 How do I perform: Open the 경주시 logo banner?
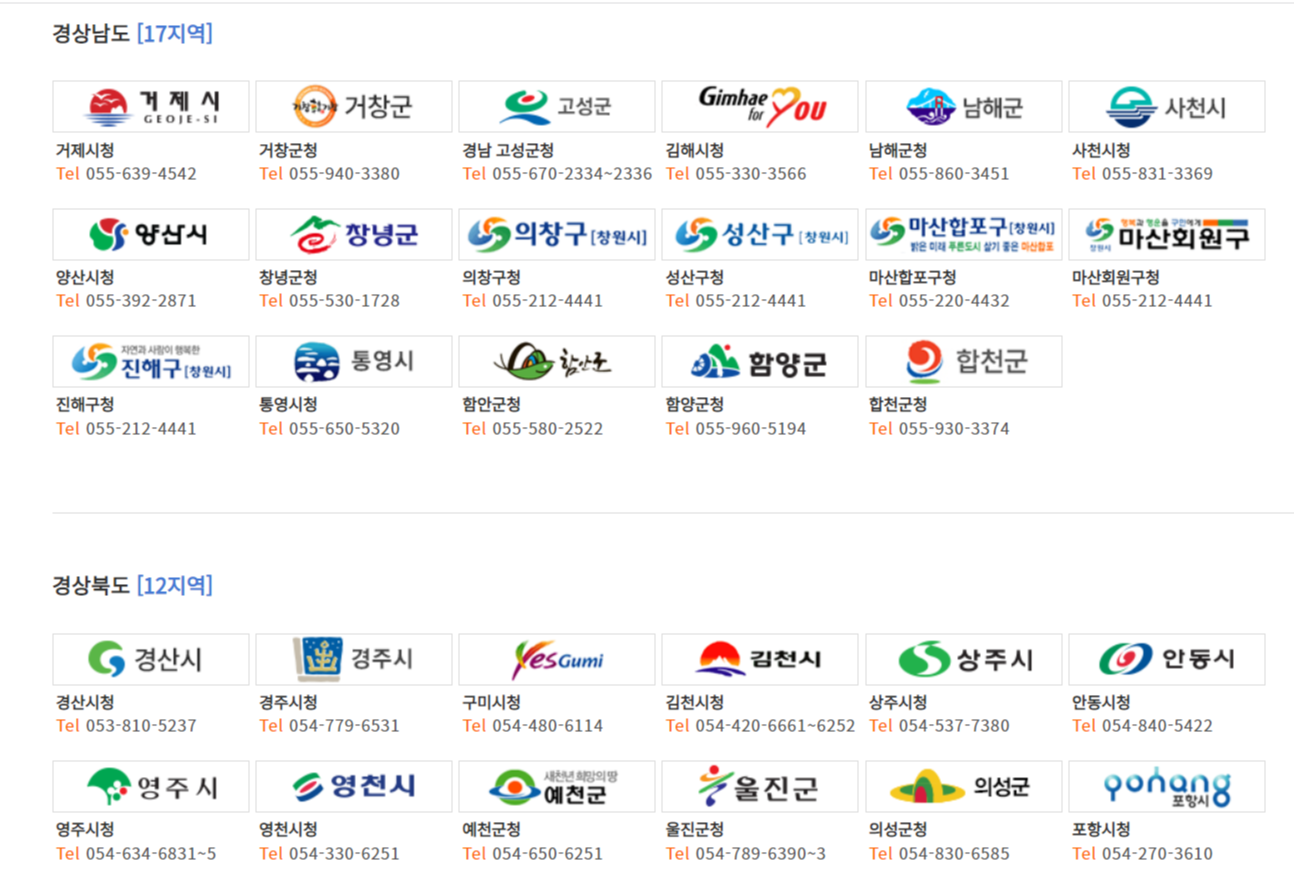354,660
